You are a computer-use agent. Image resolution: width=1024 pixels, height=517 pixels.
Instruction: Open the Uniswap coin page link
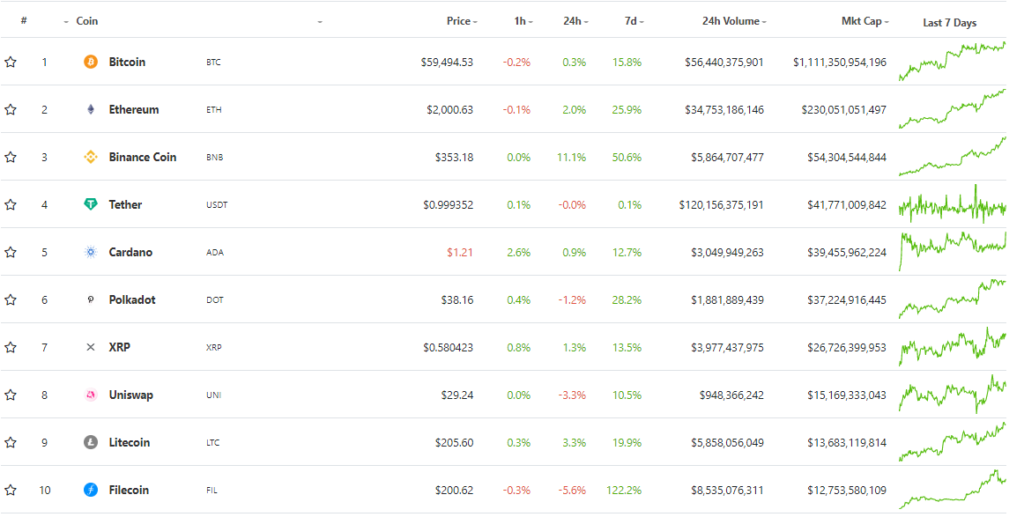click(x=131, y=395)
